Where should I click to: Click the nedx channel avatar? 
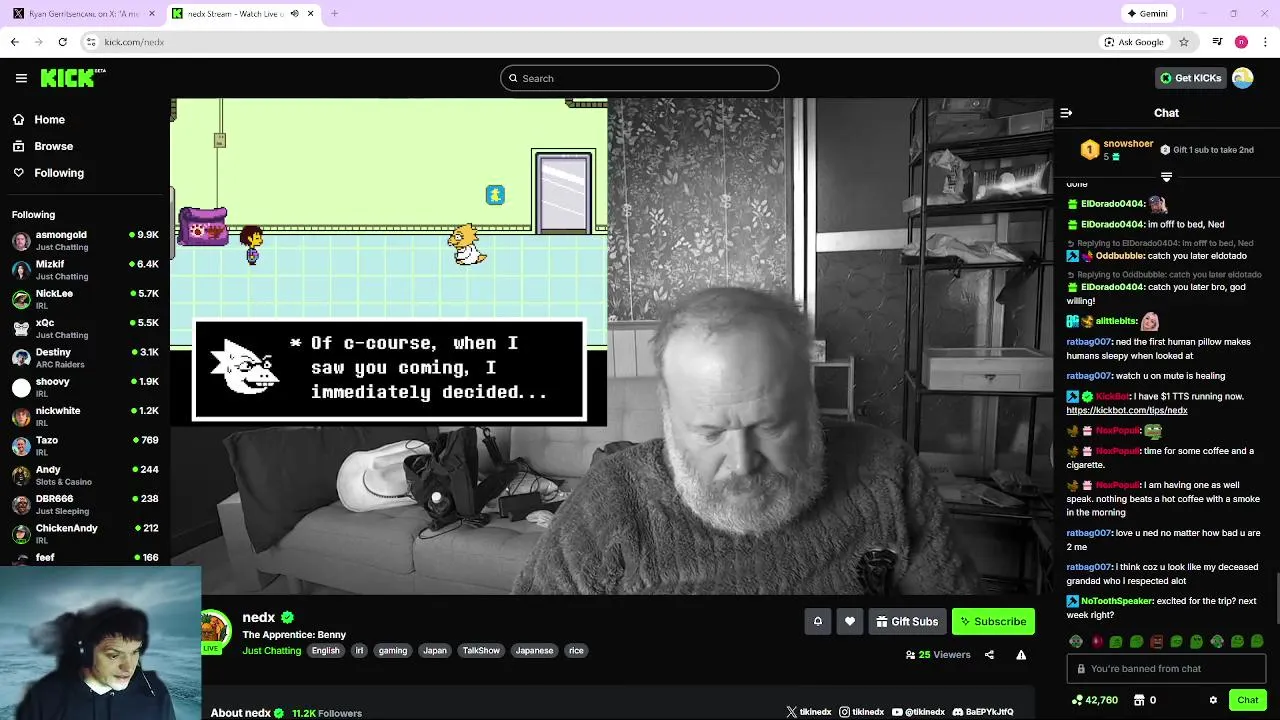coord(213,630)
